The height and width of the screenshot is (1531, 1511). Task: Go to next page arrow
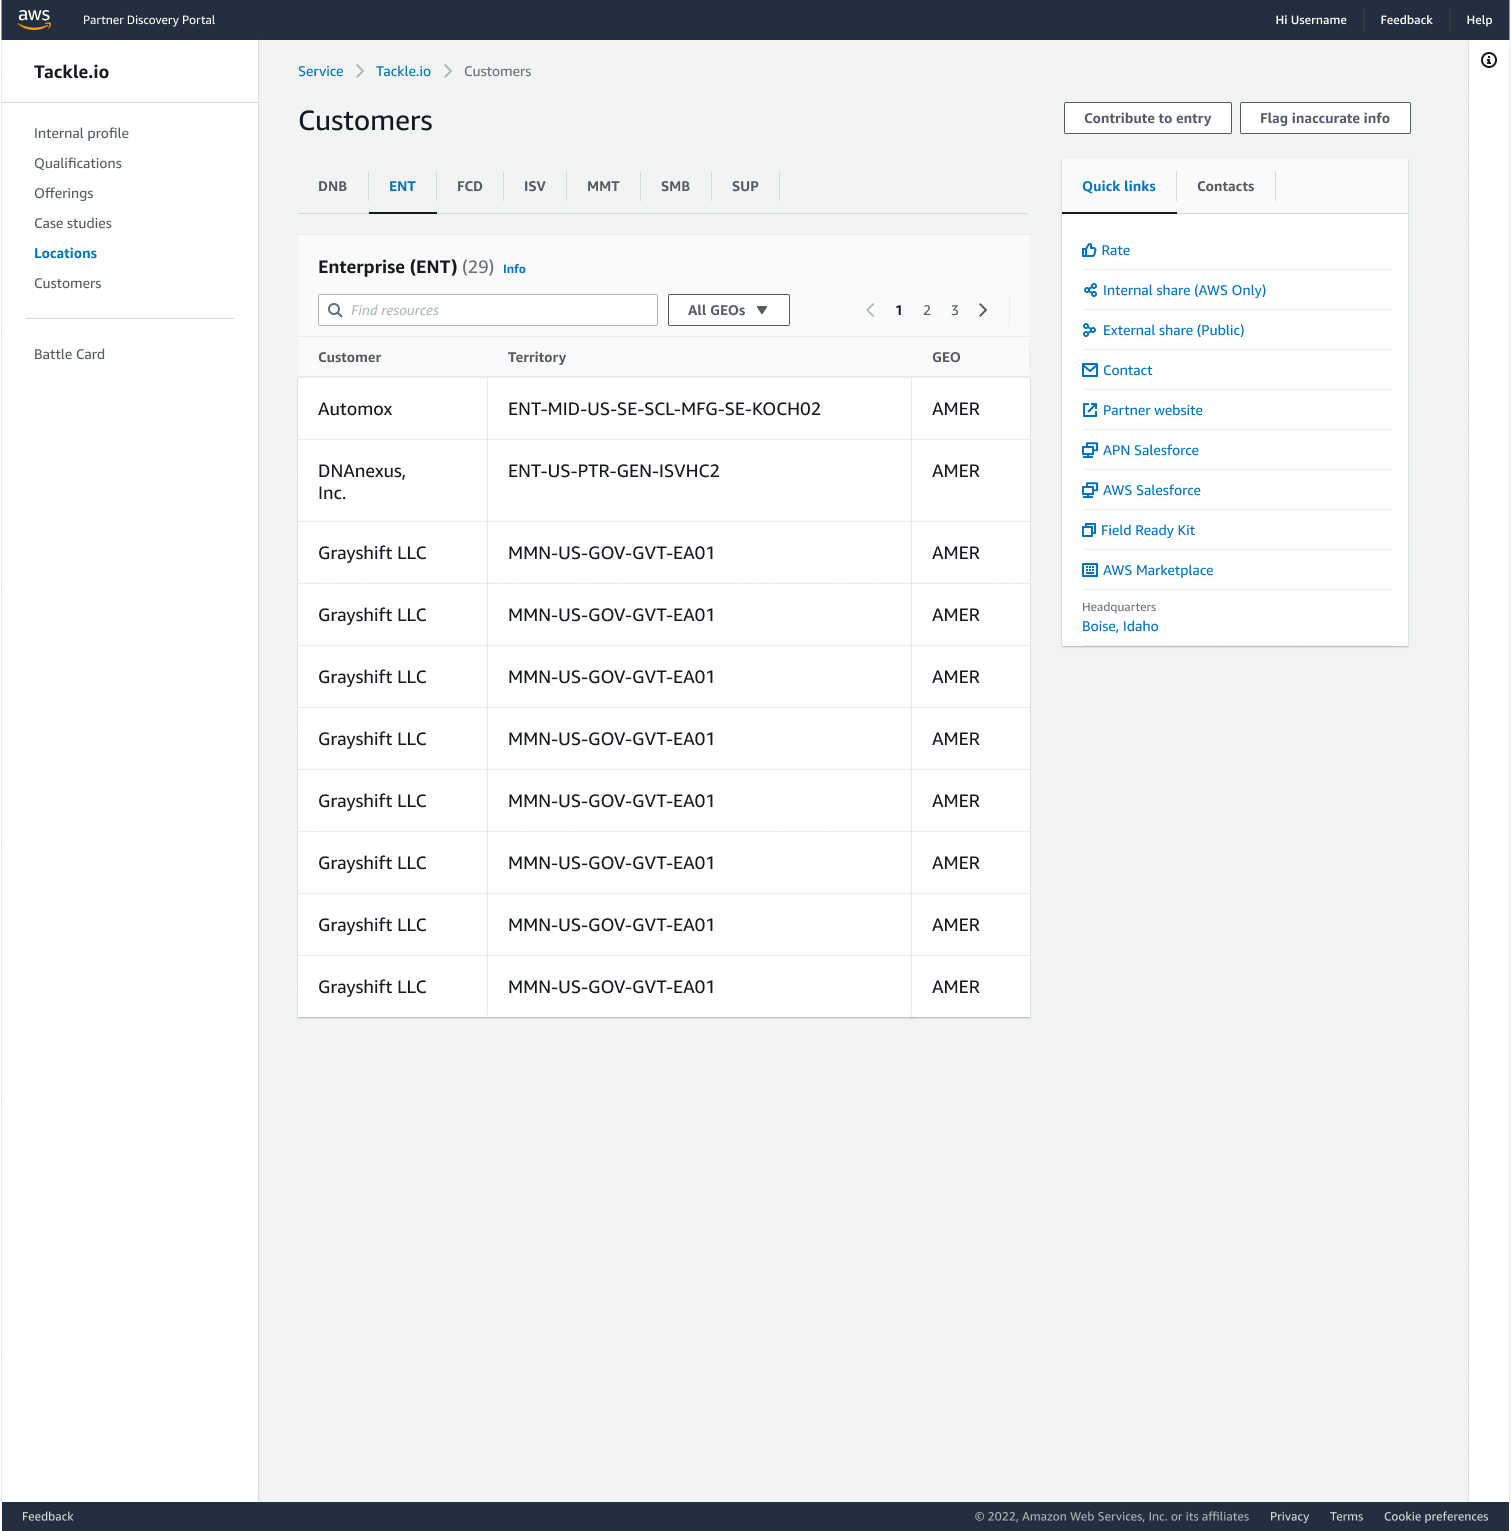983,310
